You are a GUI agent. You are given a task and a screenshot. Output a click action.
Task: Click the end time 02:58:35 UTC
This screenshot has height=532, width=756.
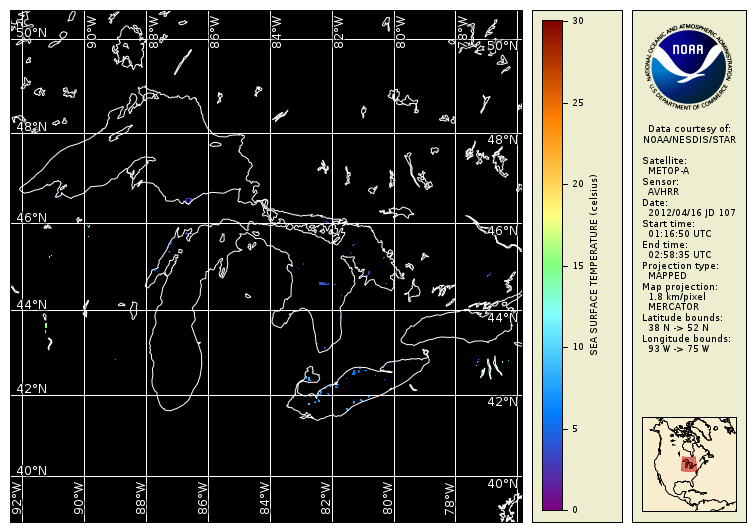(679, 255)
